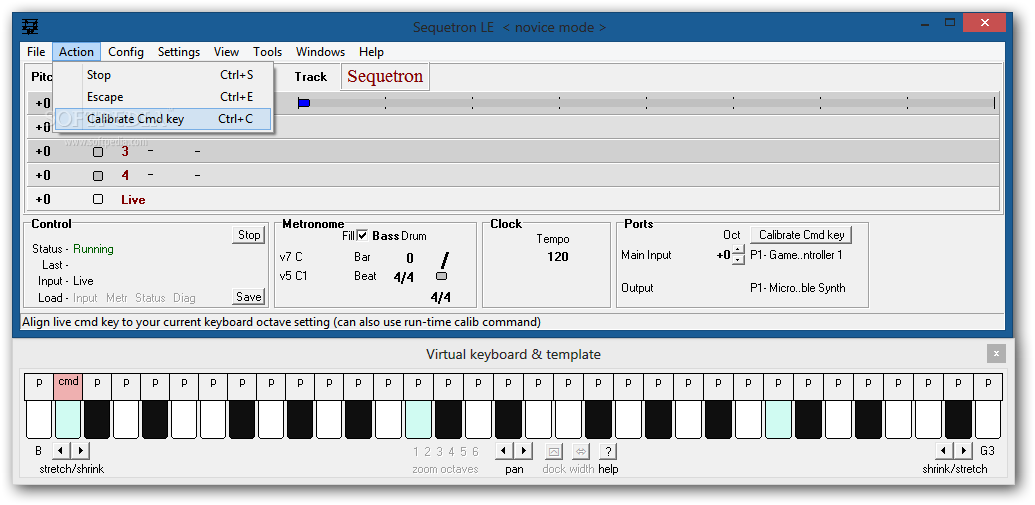
Task: Click the Save button in Control panel
Action: (249, 296)
